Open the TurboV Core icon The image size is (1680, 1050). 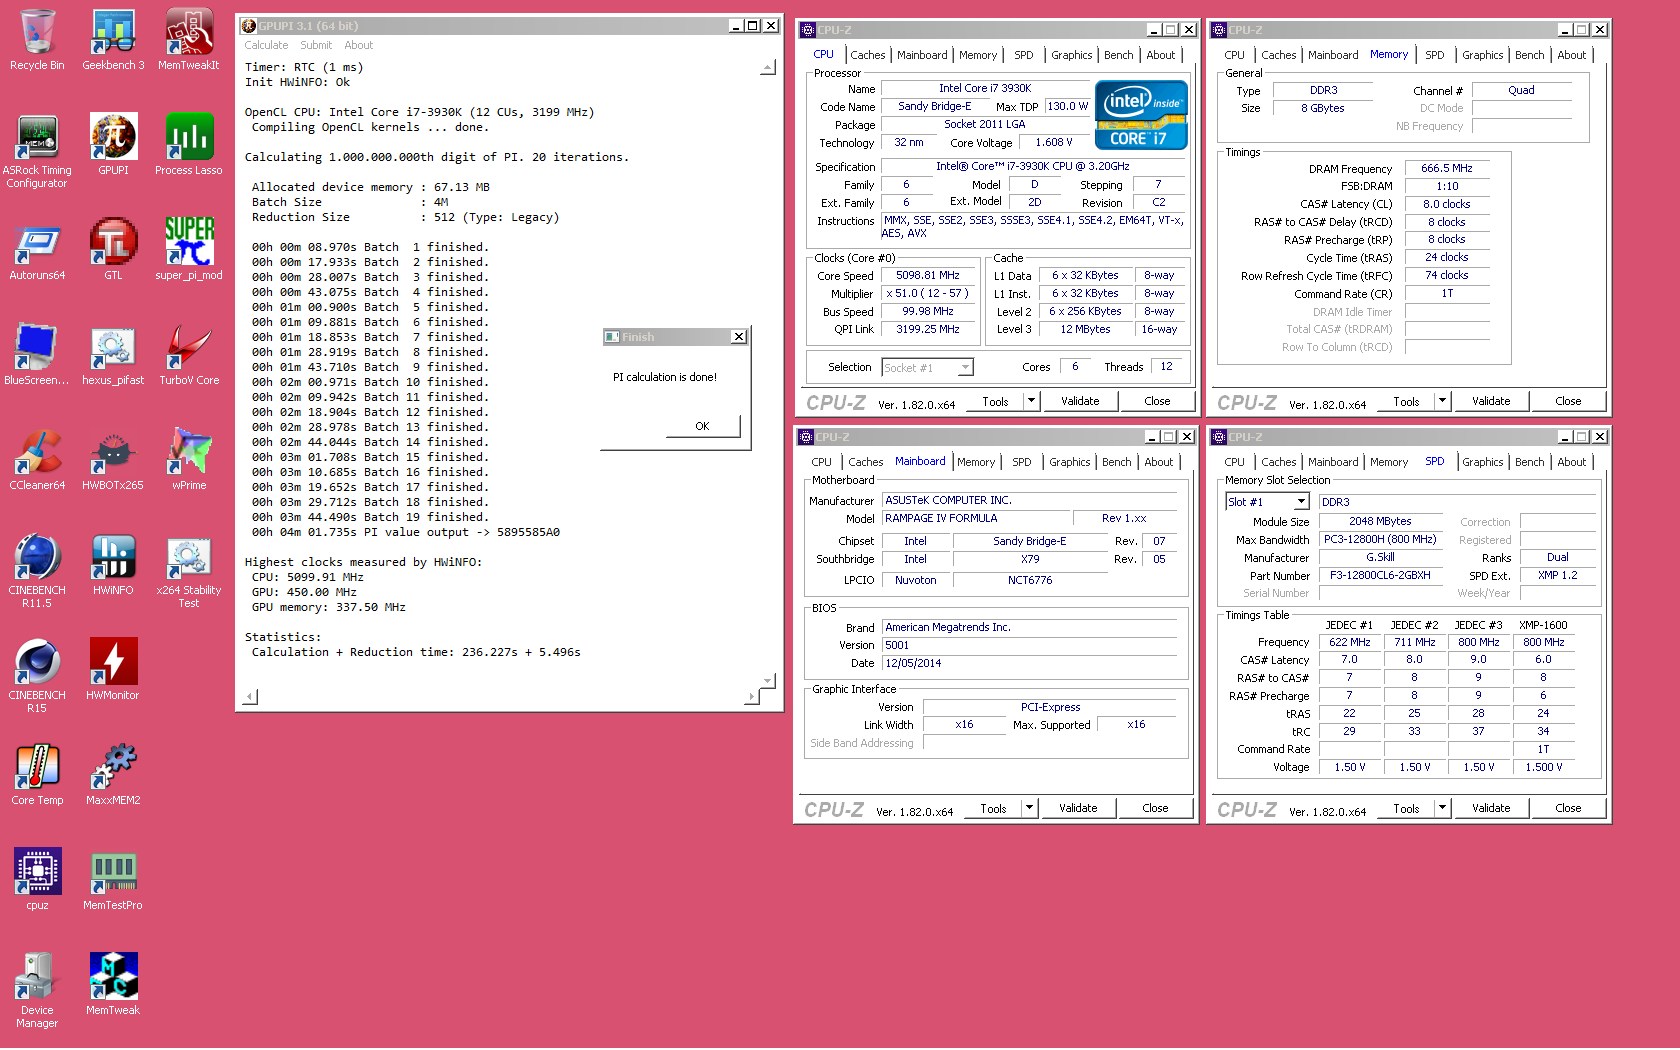point(189,355)
